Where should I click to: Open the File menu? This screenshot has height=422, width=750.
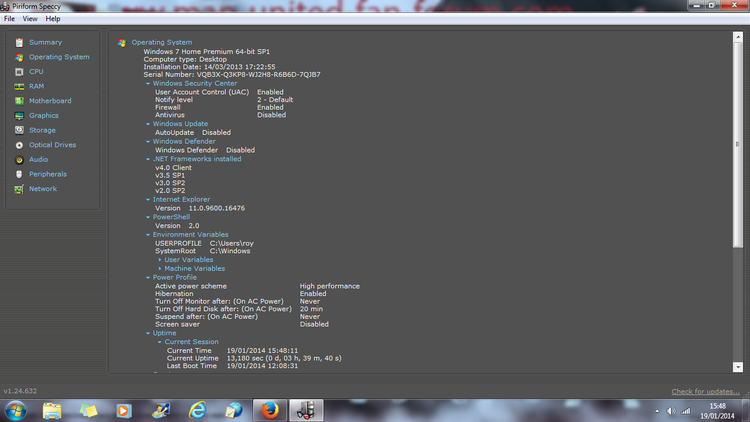coord(9,19)
